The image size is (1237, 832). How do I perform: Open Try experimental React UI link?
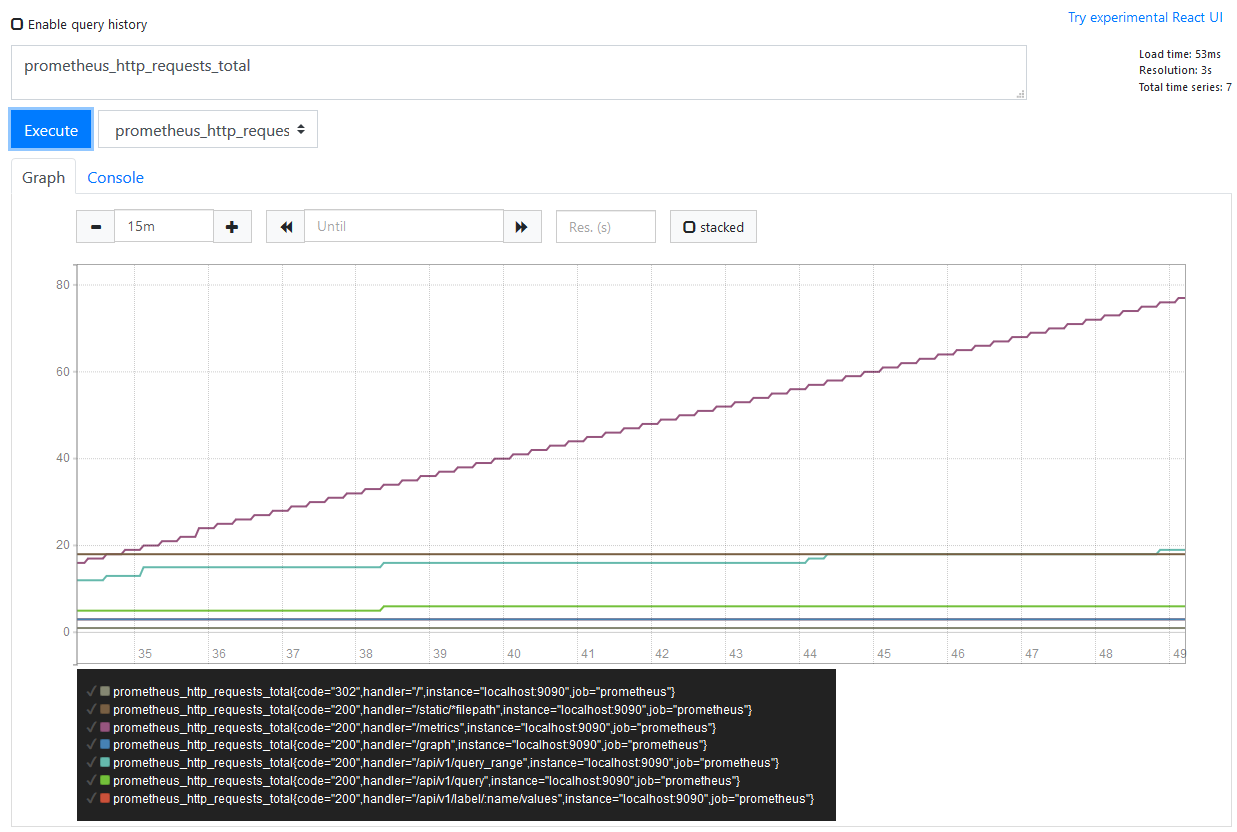(x=1145, y=17)
